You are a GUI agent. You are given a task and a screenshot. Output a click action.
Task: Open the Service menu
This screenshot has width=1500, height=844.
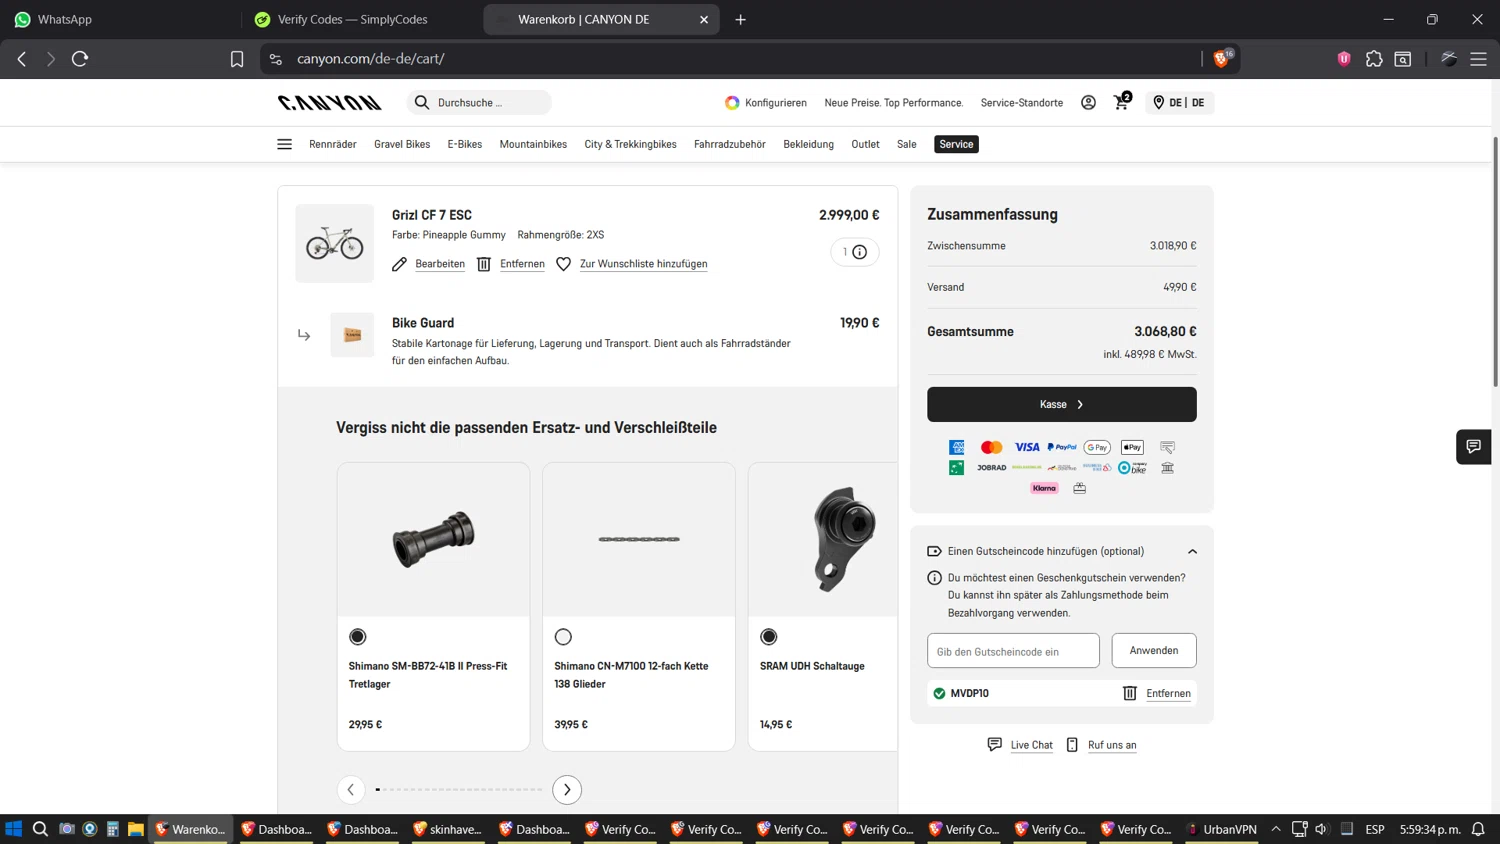[x=956, y=144]
